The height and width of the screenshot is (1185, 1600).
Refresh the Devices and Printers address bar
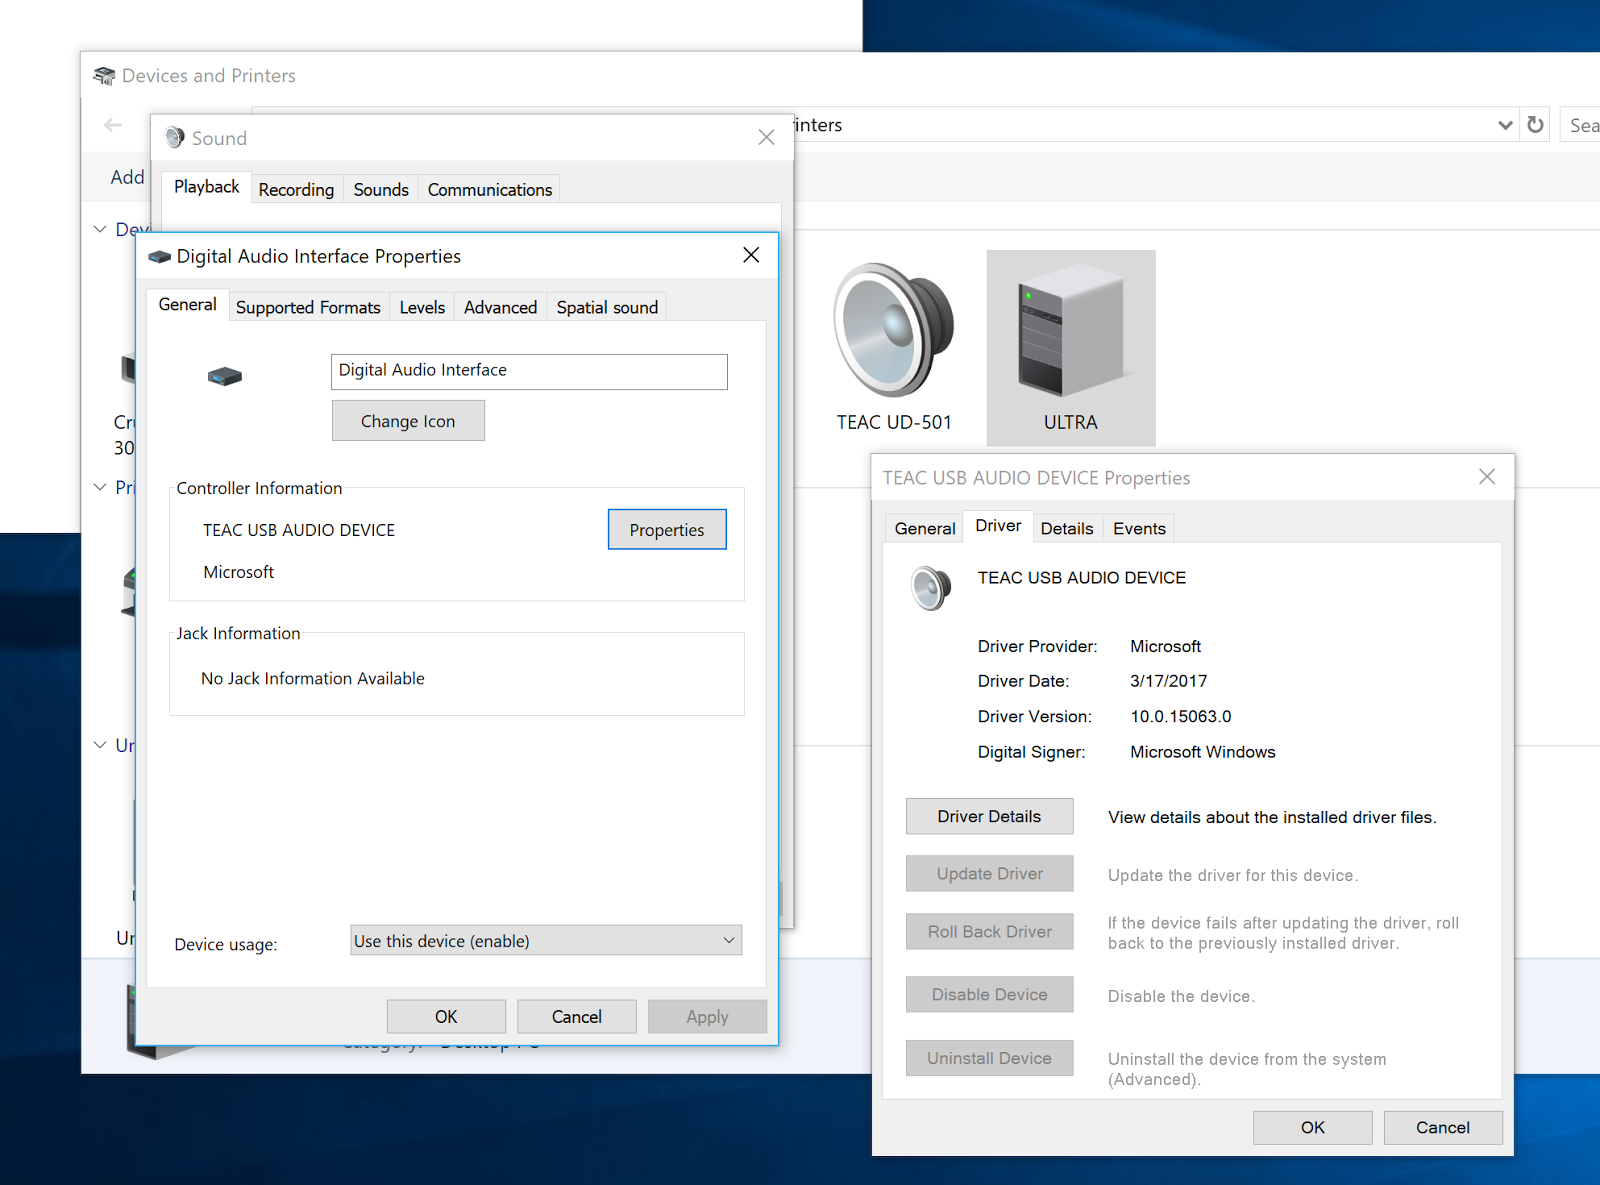(1535, 125)
